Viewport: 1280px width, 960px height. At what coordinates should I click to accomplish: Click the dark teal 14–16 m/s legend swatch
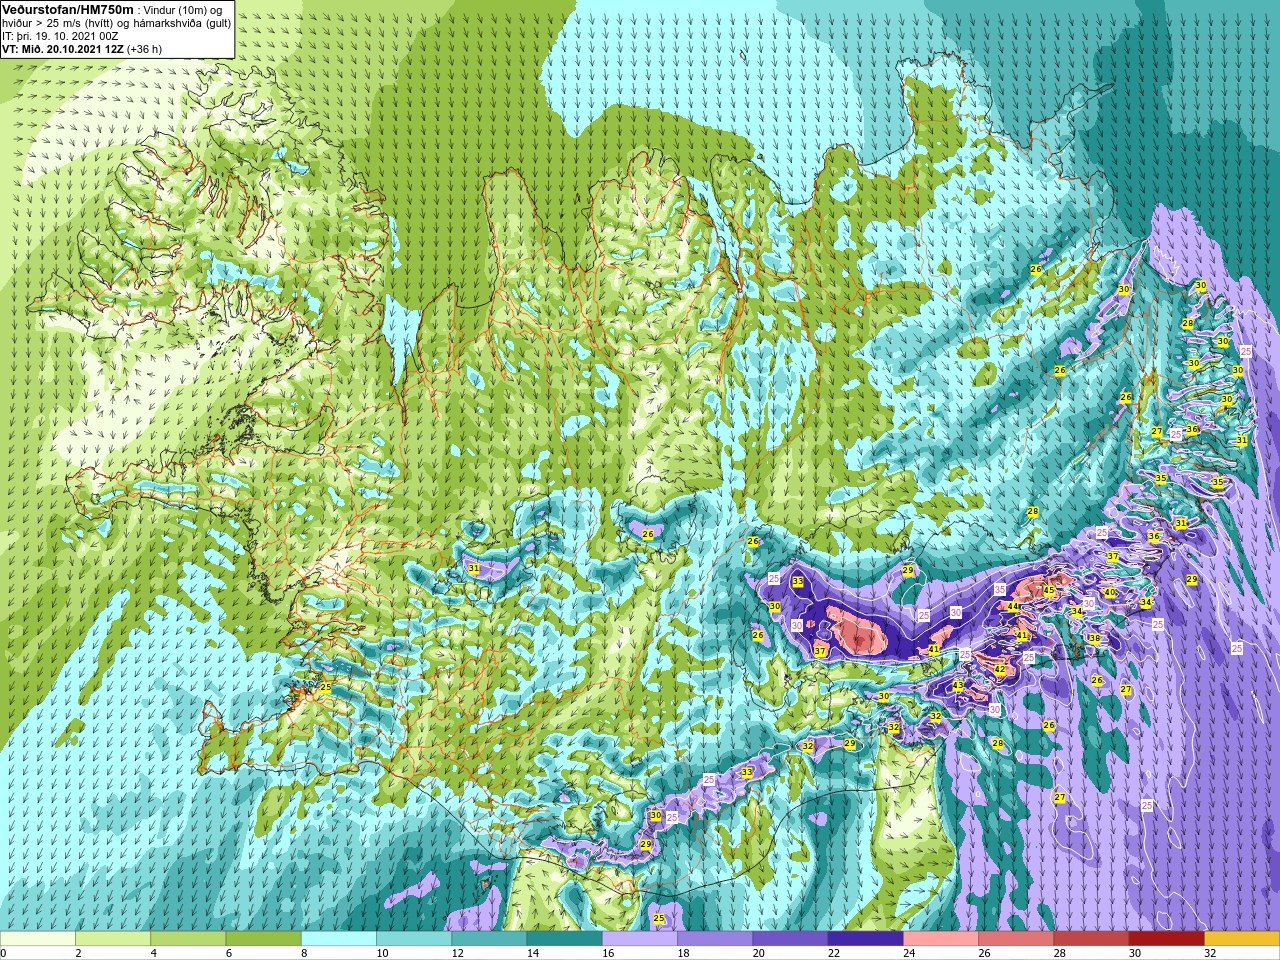point(565,938)
